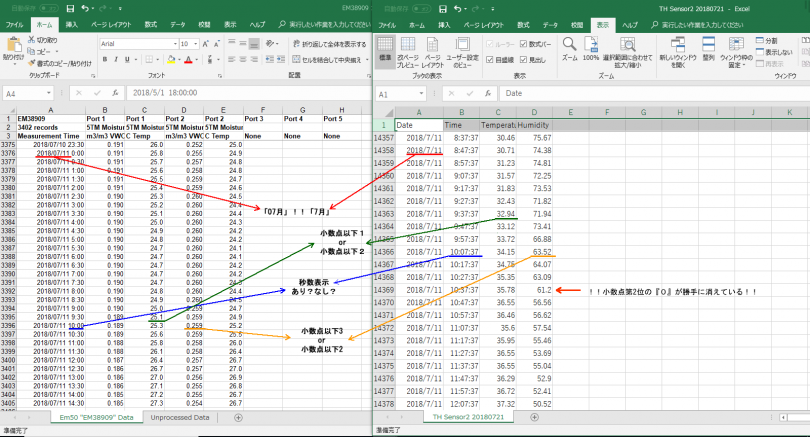This screenshot has height=437, width=810.
Task: Click the Increase Font Size icon
Action: point(206,44)
